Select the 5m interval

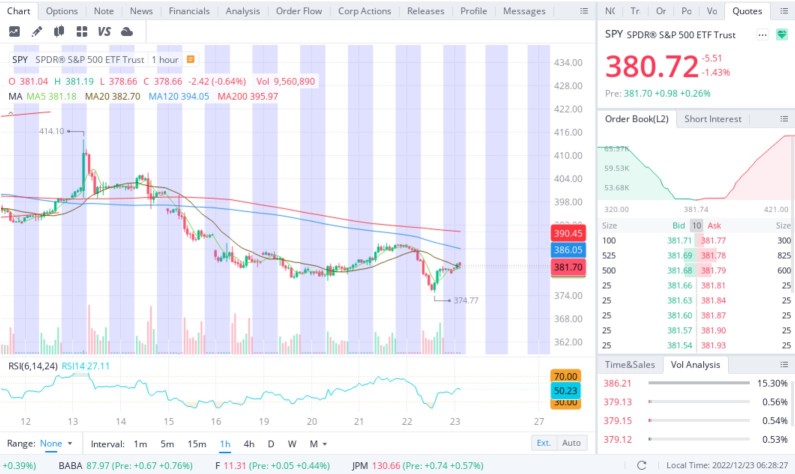167,444
